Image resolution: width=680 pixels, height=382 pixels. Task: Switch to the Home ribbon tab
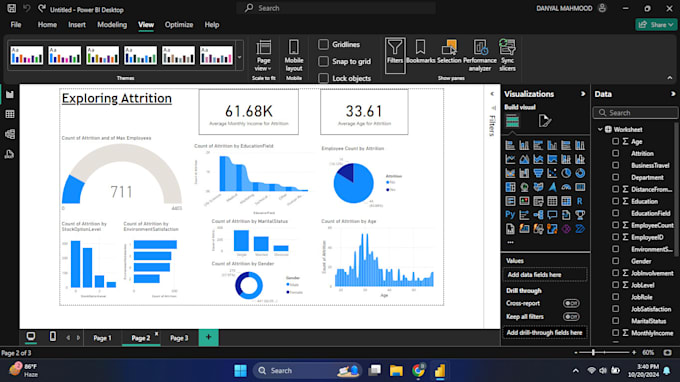click(x=47, y=25)
